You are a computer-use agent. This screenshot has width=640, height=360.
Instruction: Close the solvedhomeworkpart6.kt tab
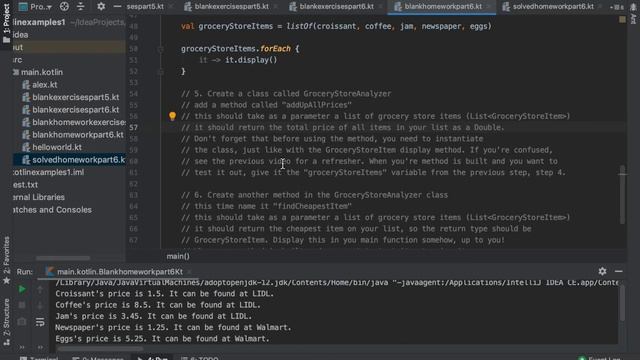click(x=600, y=7)
